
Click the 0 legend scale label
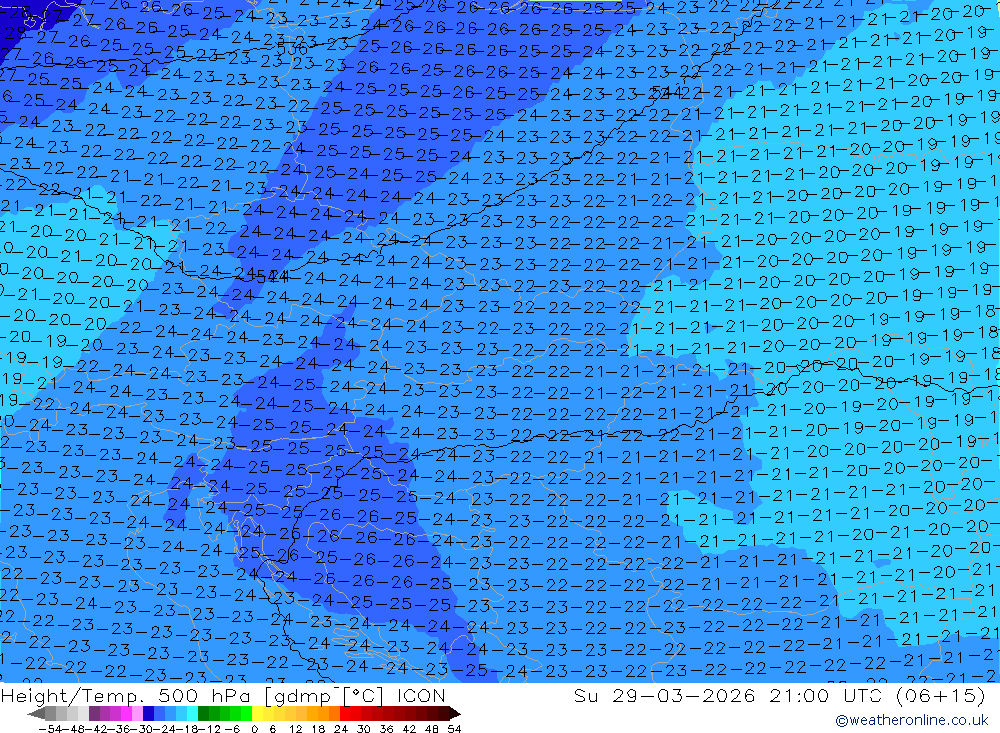click(x=254, y=729)
